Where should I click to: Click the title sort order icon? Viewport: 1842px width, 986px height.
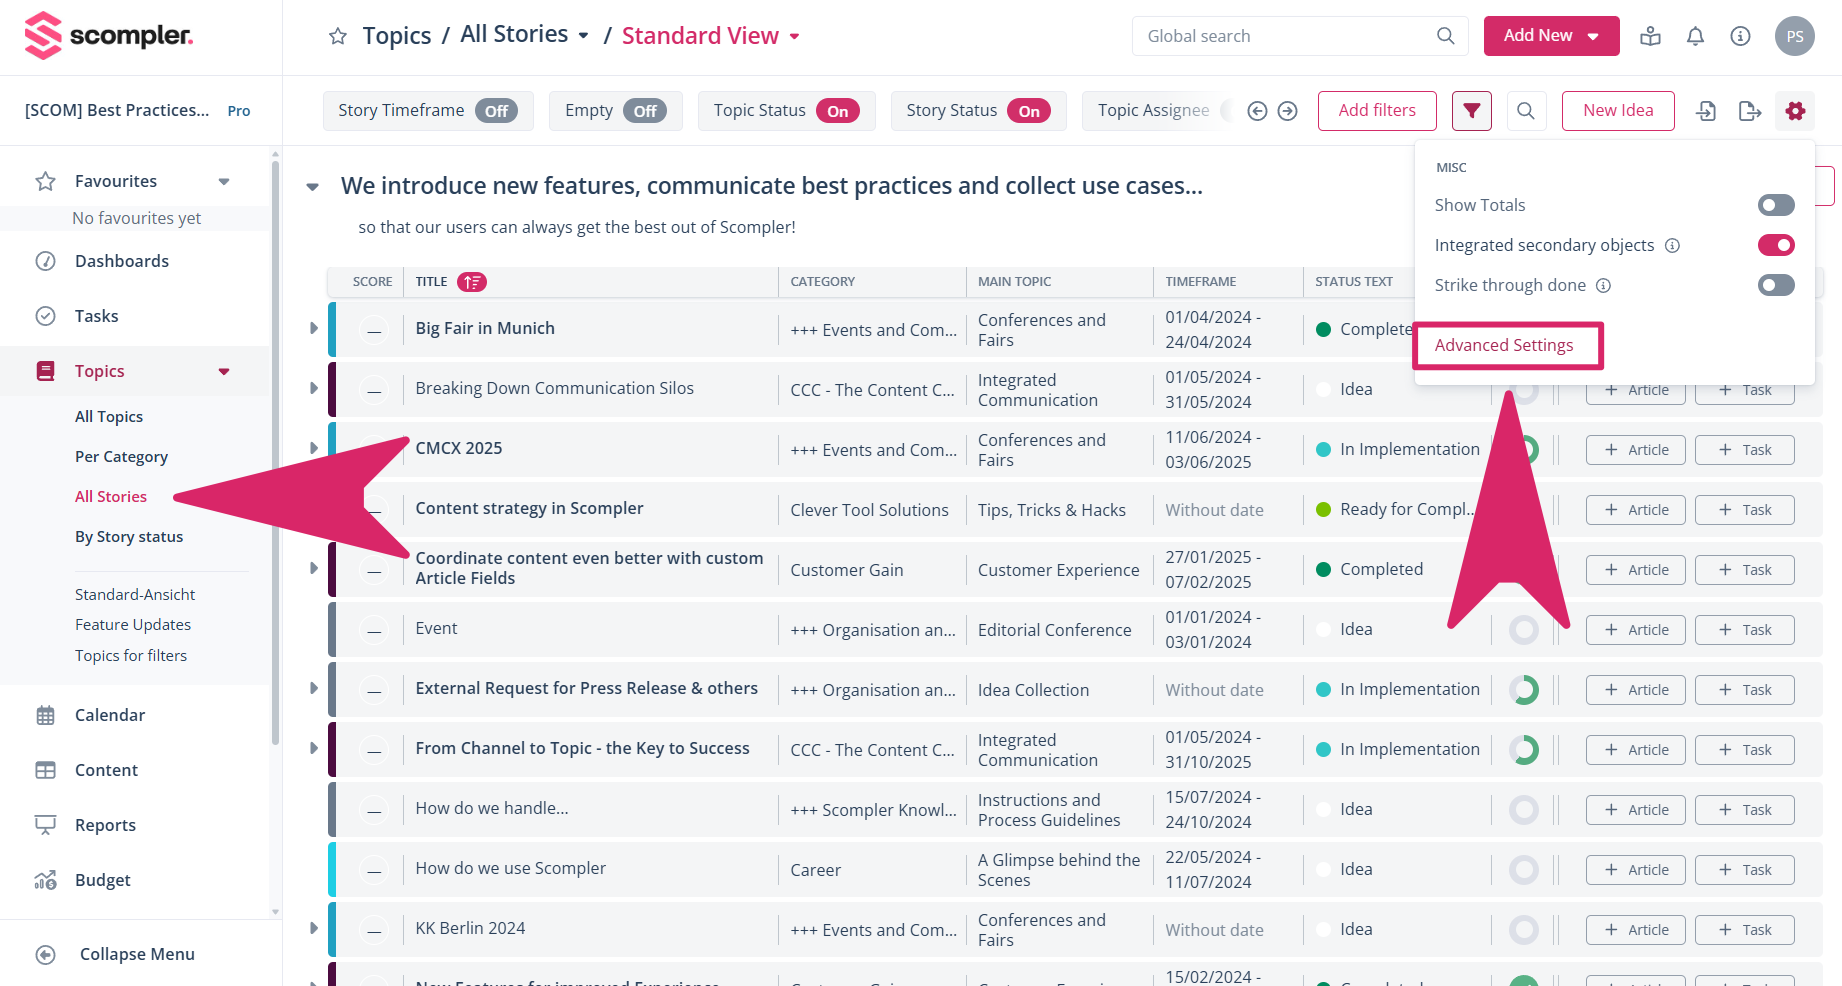coord(471,282)
